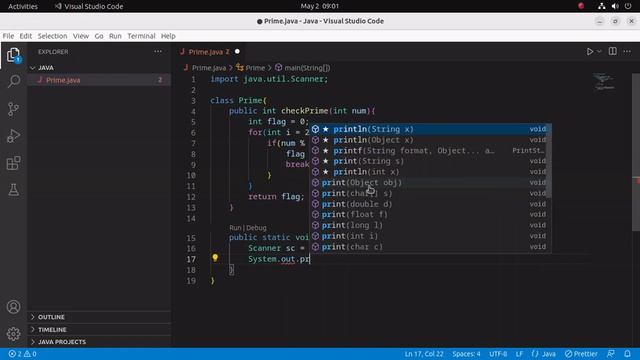Open system volume icon in top bar

click(x=615, y=6)
